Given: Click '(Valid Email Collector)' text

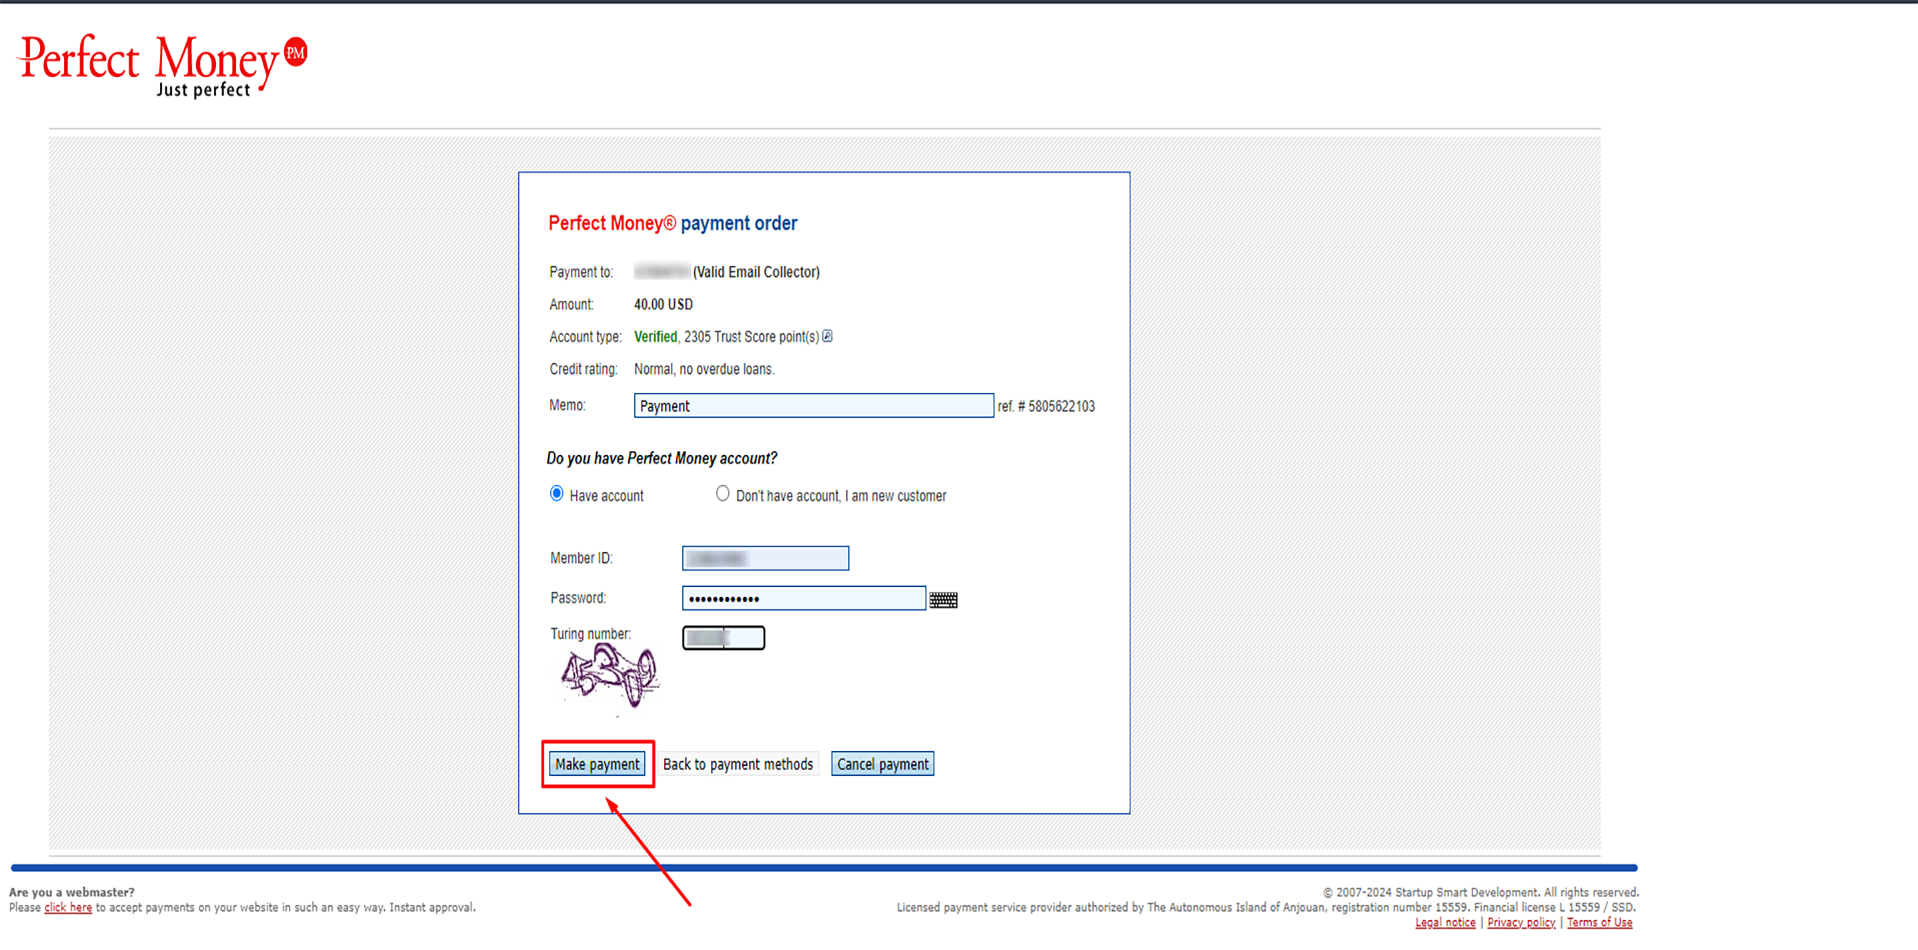Looking at the screenshot, I should coord(756,272).
